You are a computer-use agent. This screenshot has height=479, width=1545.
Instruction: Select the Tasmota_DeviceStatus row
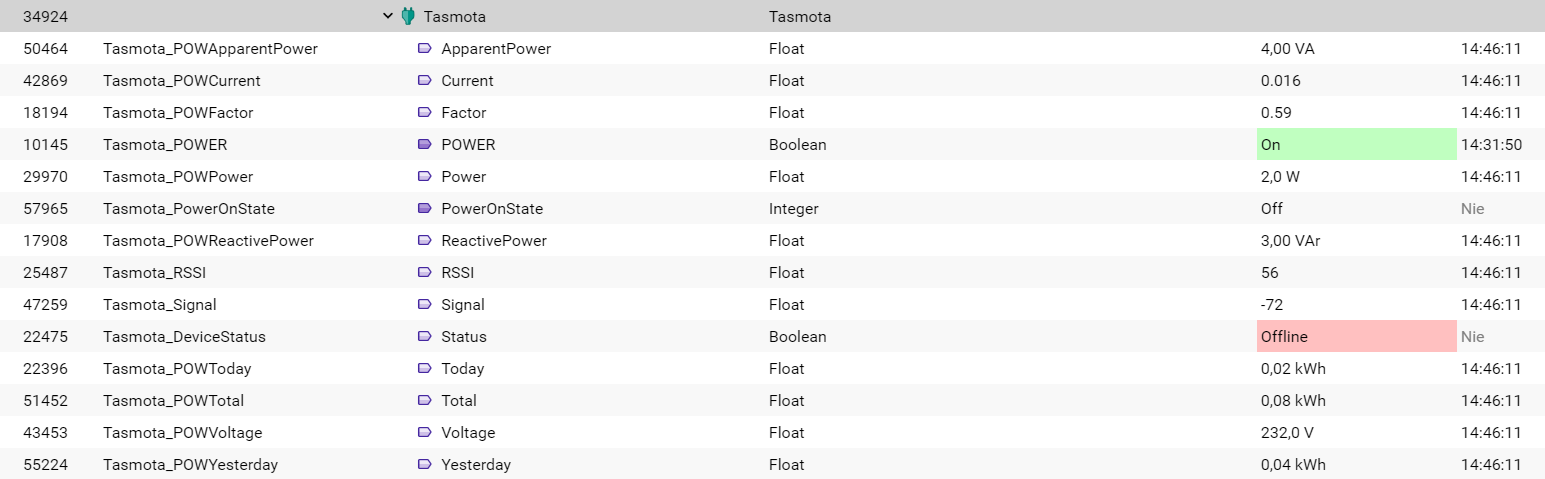[772, 336]
